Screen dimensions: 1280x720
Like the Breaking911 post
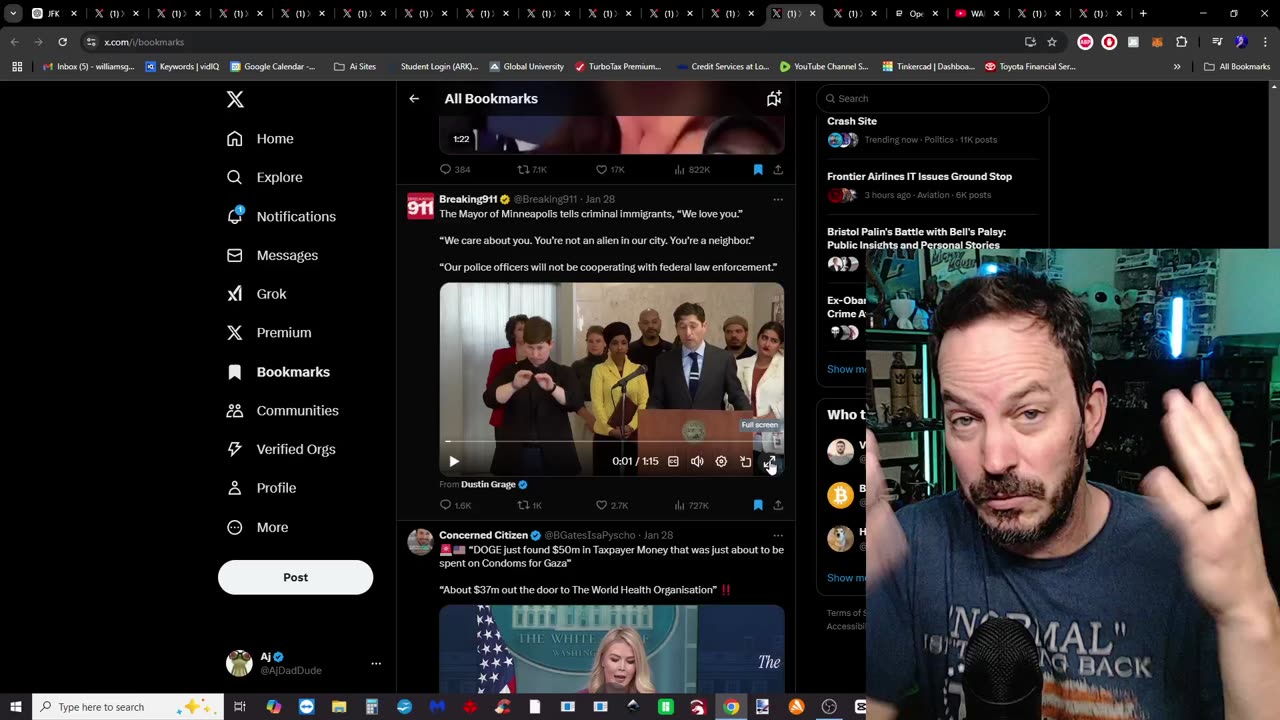[611, 505]
